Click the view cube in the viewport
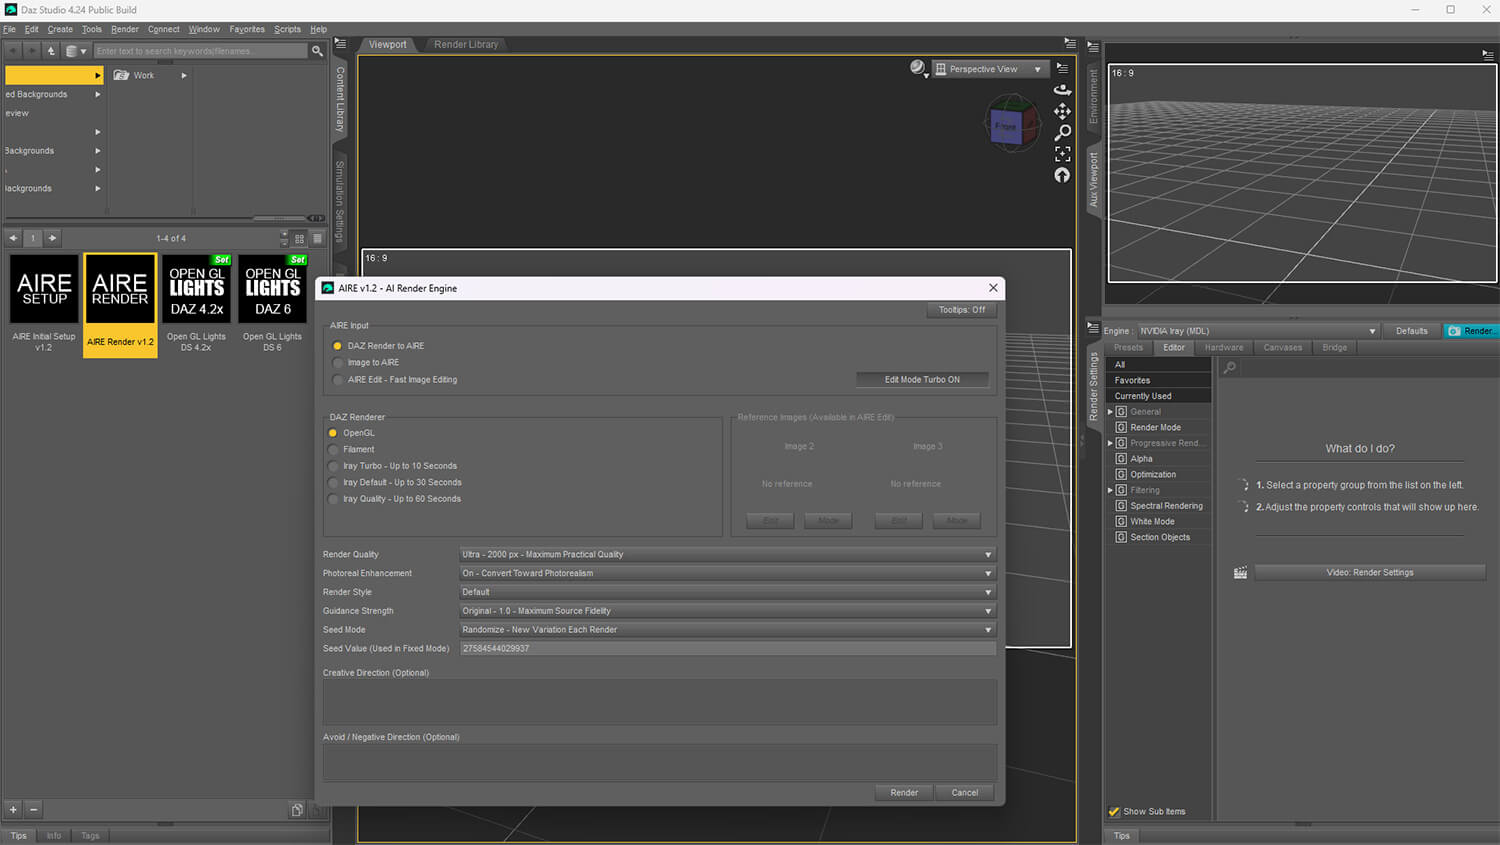The width and height of the screenshot is (1500, 845). (1011, 124)
